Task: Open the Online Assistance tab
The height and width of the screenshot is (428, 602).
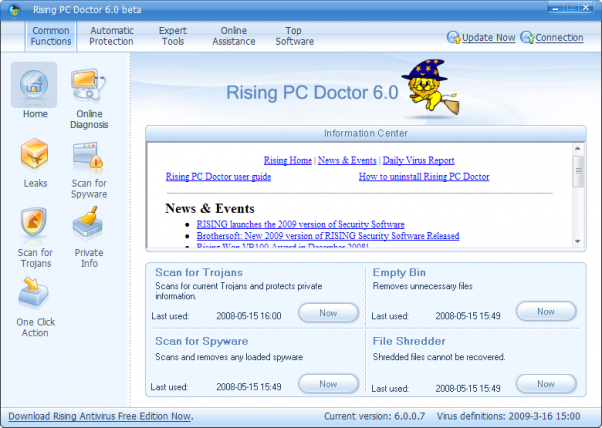Action: (233, 36)
